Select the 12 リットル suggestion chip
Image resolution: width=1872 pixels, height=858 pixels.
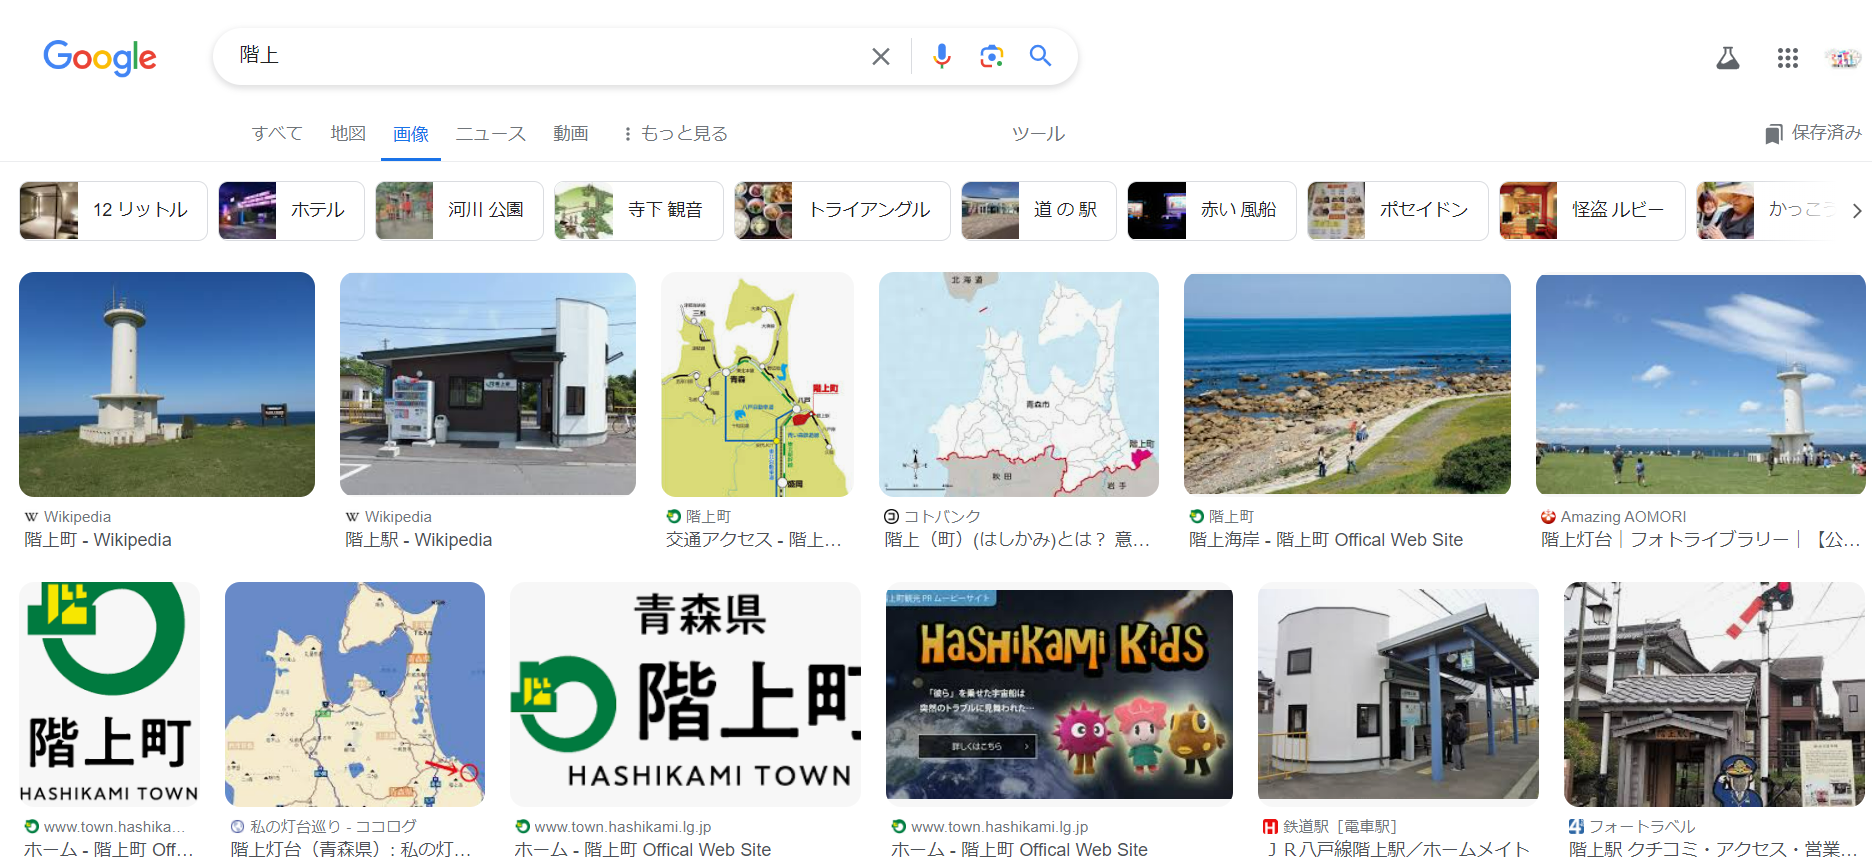click(x=113, y=210)
